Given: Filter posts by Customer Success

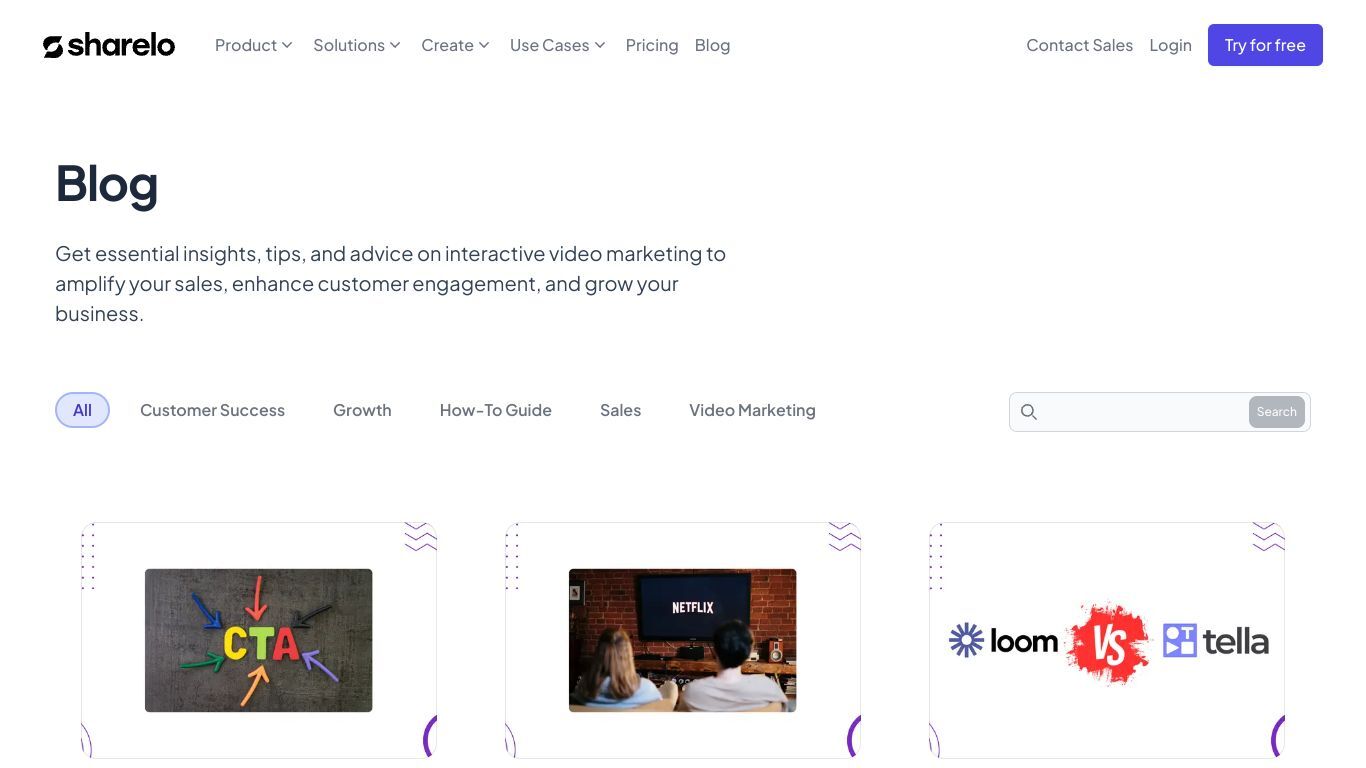Looking at the screenshot, I should 212,410.
